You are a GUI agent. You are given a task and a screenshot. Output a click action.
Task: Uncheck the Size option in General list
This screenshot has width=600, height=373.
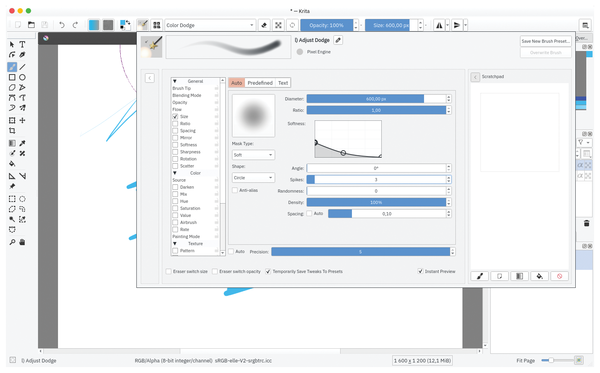click(x=175, y=116)
